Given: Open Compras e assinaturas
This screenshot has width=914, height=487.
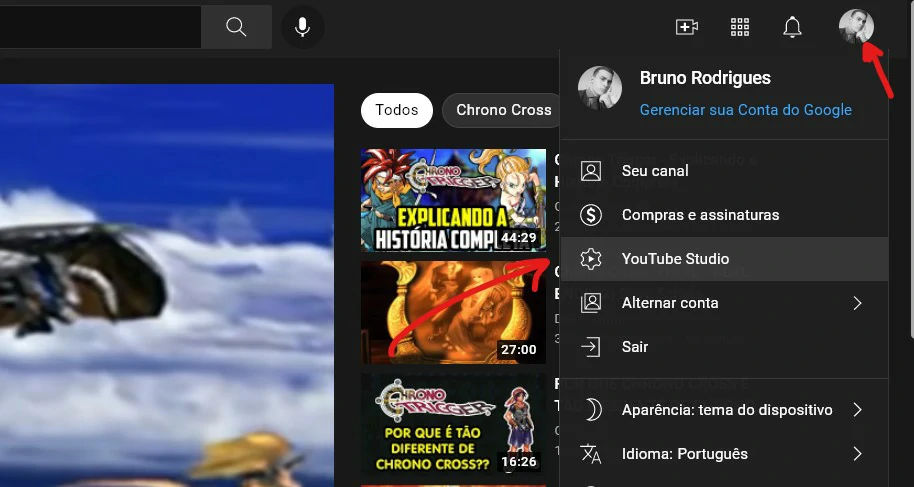Looking at the screenshot, I should [724, 215].
